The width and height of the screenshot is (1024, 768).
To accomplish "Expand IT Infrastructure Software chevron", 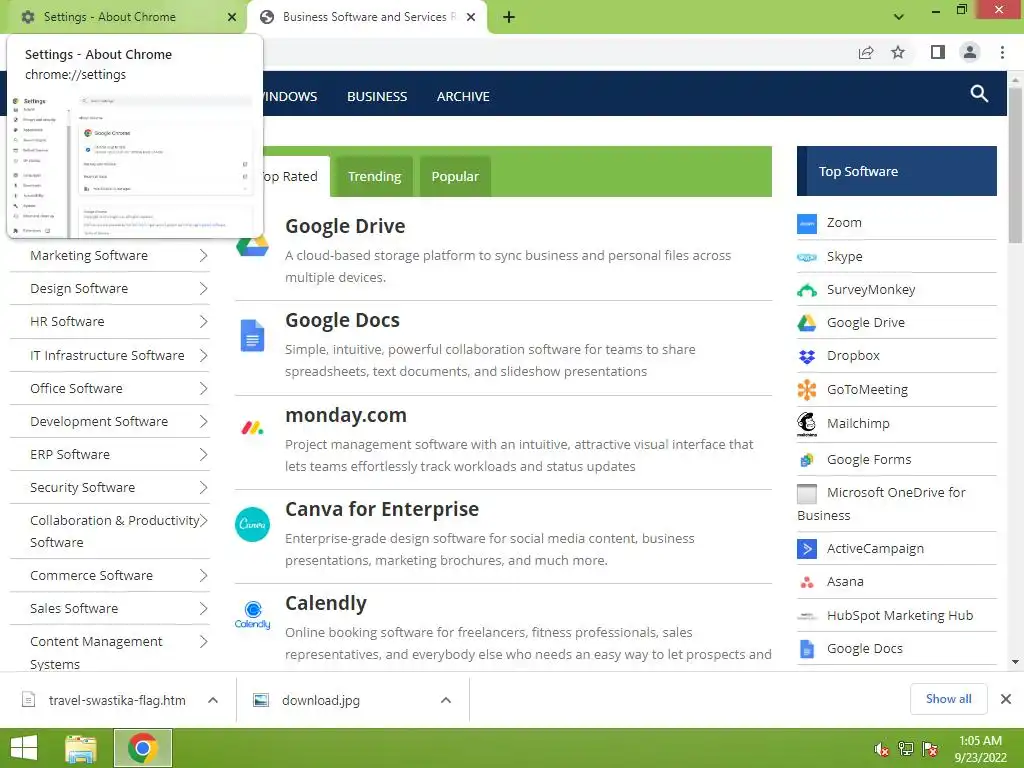I will point(203,355).
